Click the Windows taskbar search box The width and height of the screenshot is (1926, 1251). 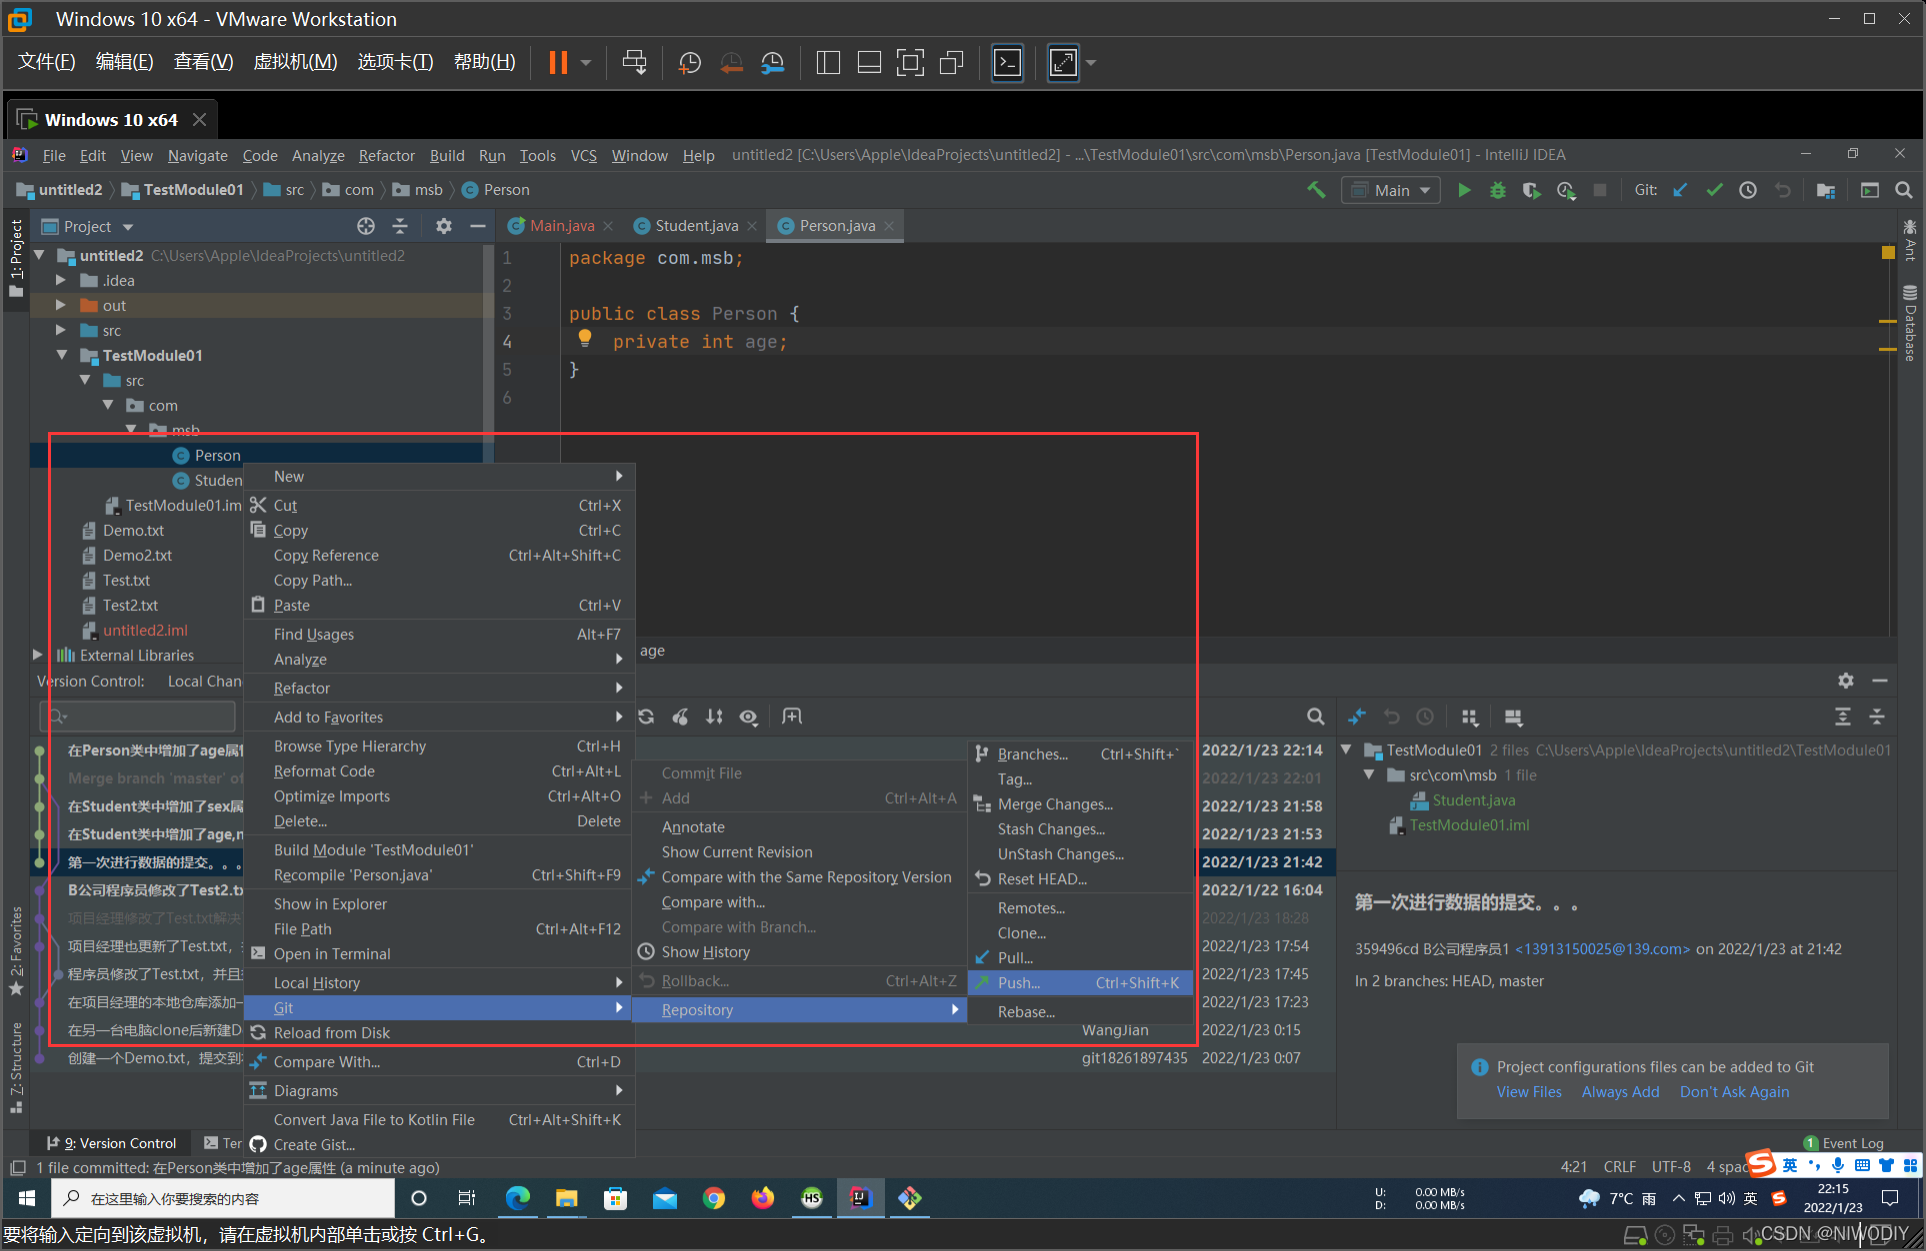(x=222, y=1198)
